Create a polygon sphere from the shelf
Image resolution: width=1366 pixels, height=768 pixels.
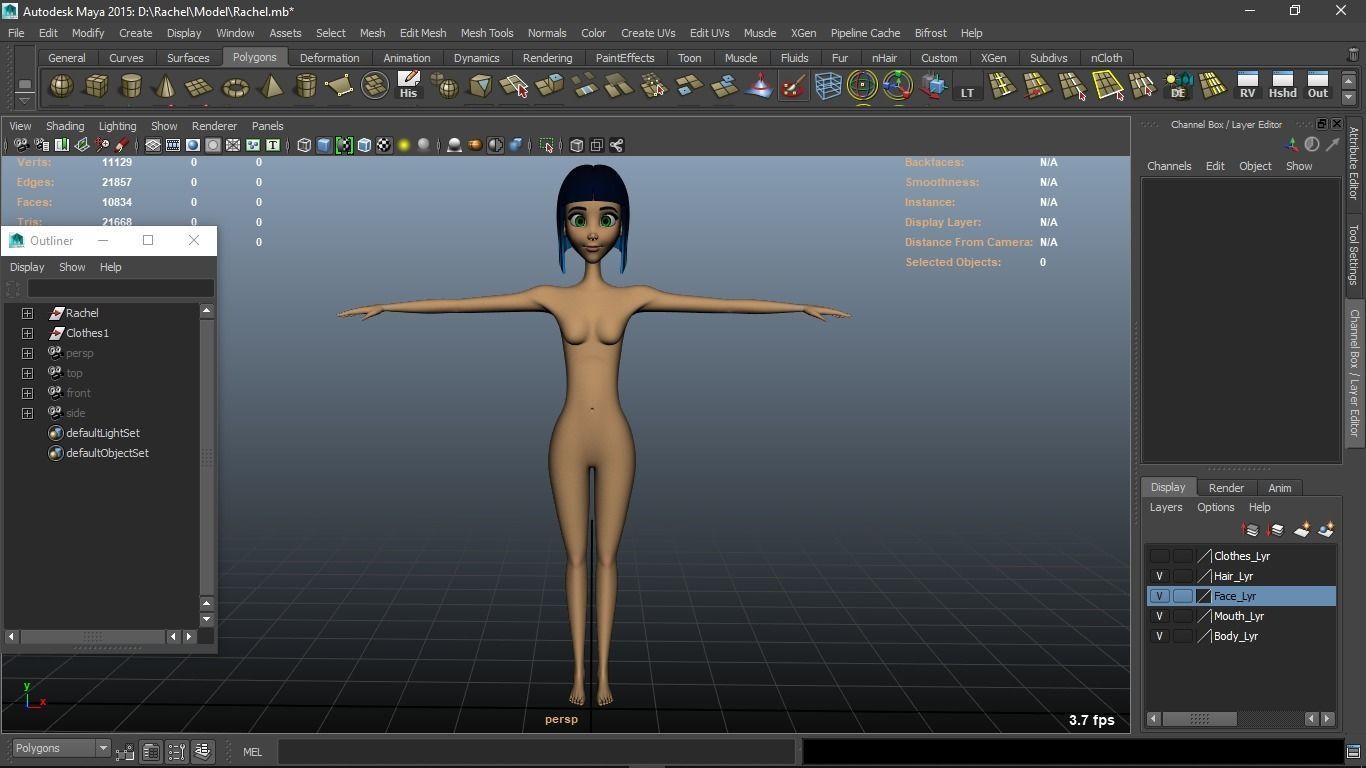(x=62, y=87)
